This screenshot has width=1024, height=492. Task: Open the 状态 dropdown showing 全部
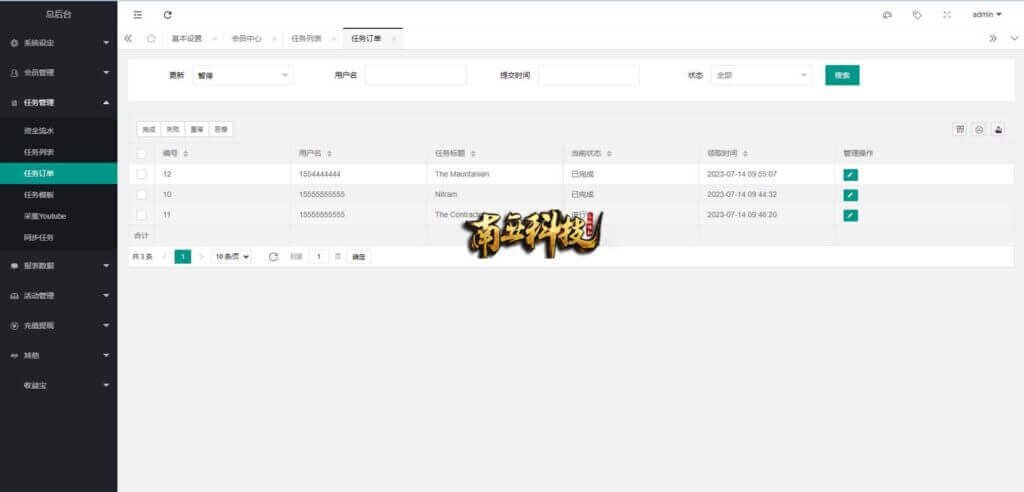pyautogui.click(x=761, y=75)
